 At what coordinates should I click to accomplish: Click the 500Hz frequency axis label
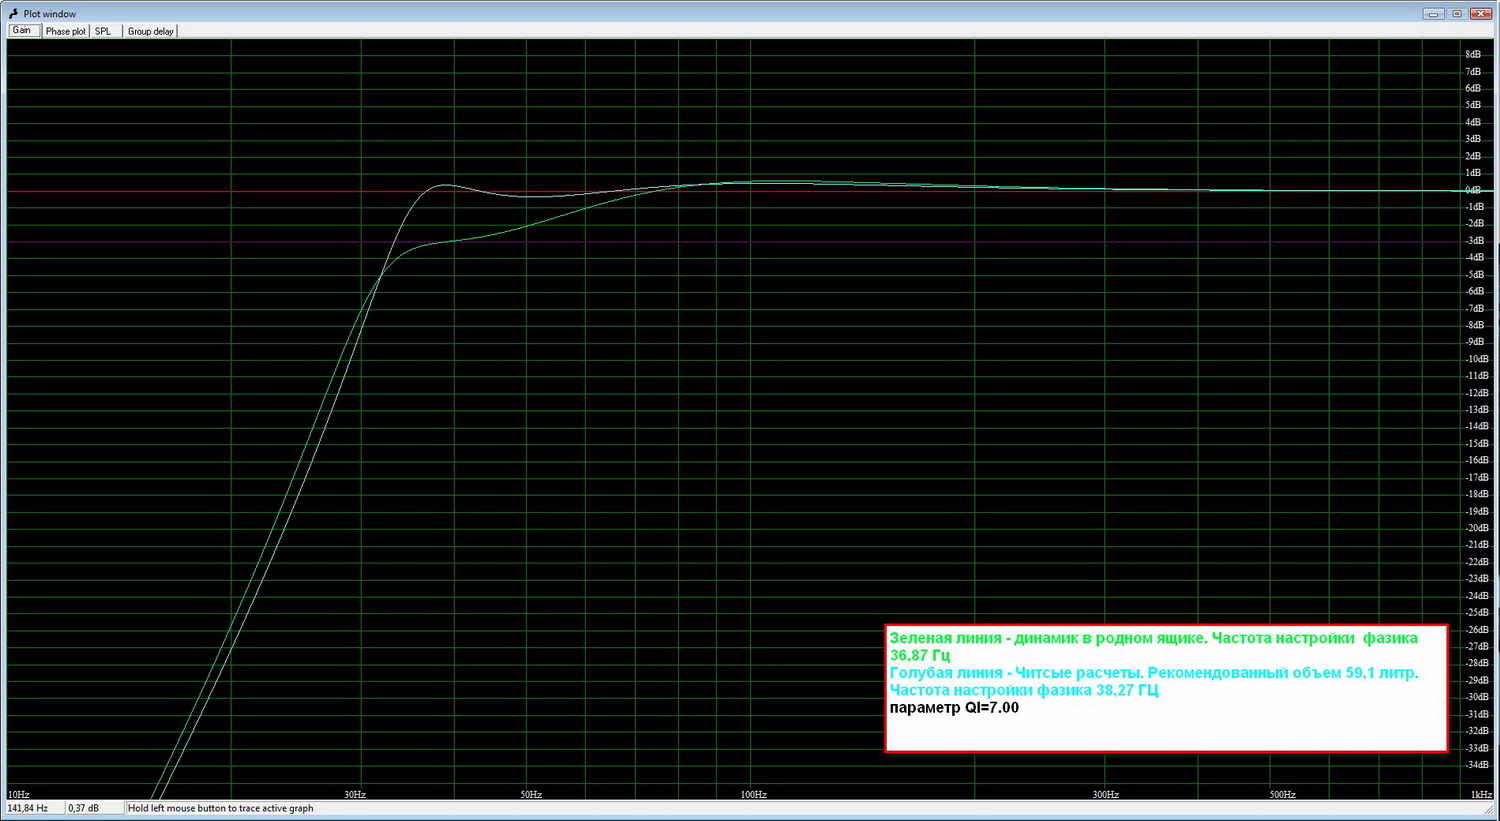[1282, 794]
